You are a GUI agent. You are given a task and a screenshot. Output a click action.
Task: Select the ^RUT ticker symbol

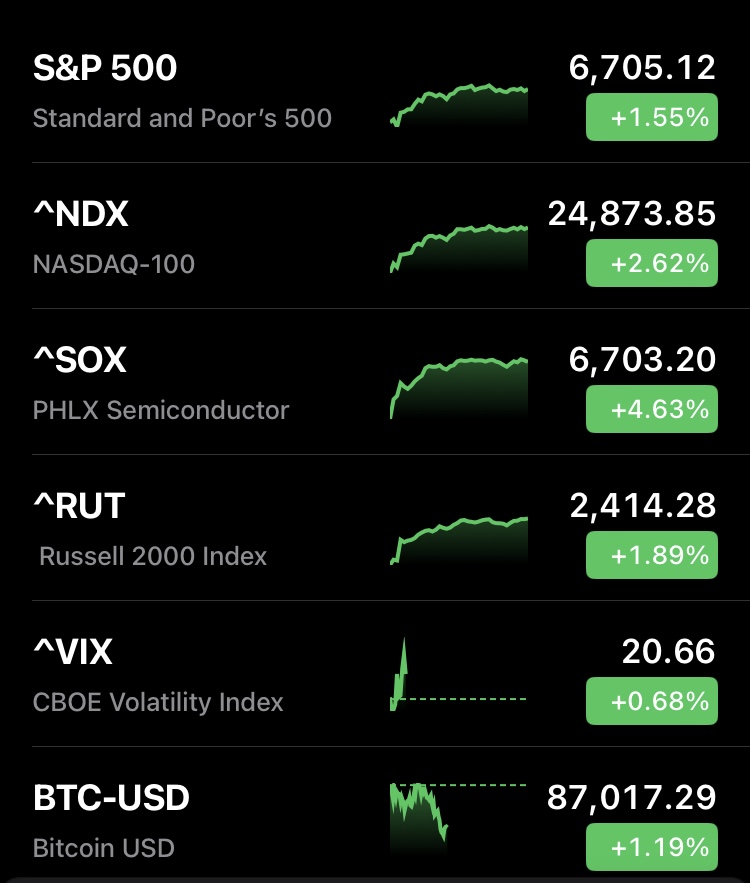click(x=79, y=506)
